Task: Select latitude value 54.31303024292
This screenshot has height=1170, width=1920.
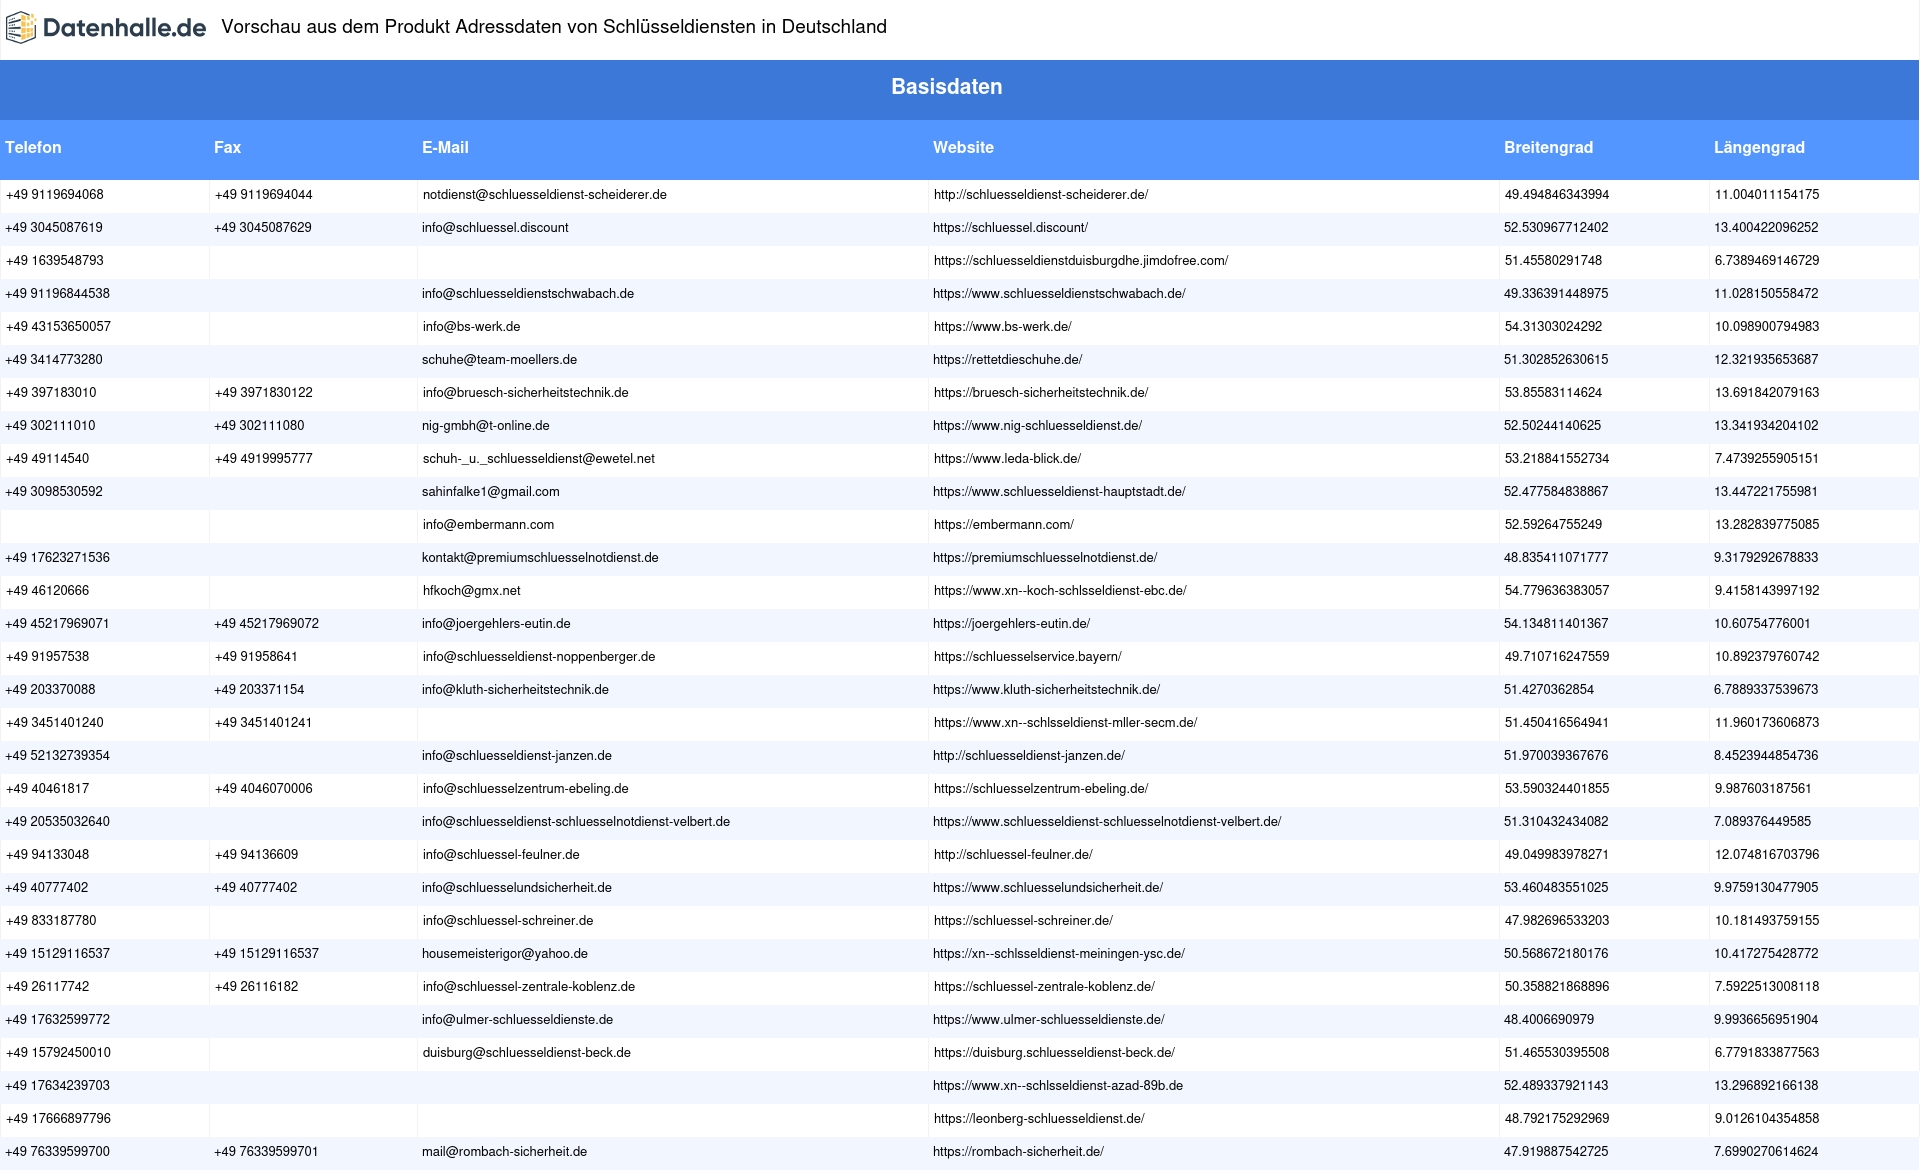Action: click(1554, 327)
